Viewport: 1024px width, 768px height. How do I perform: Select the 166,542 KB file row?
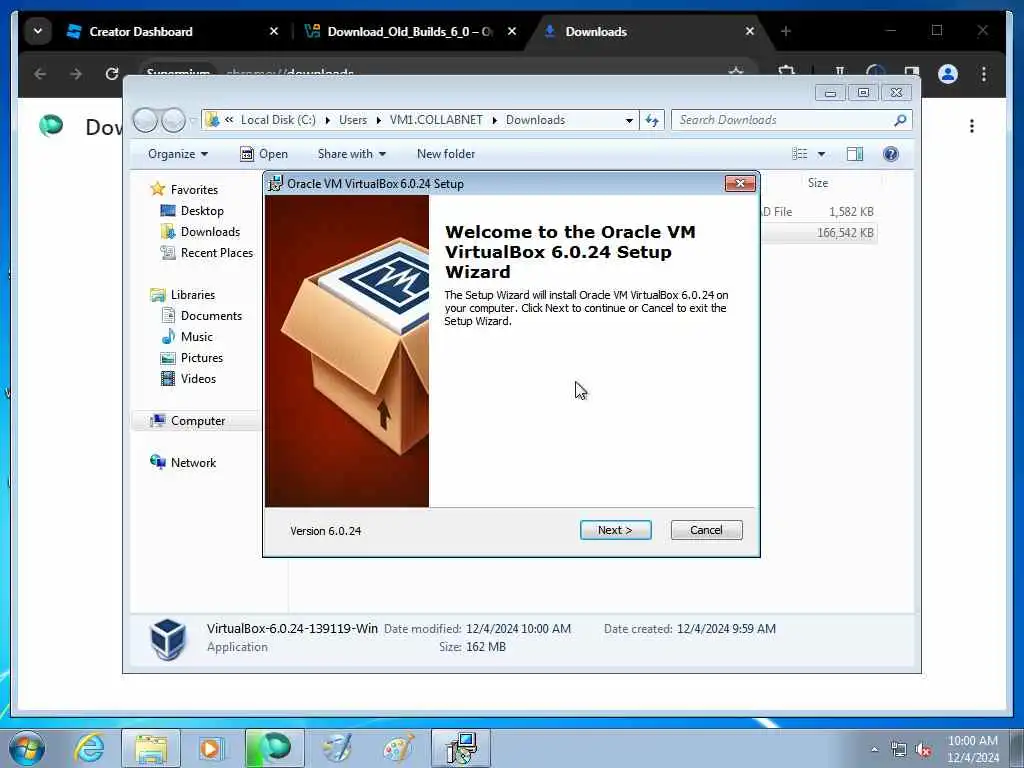point(819,233)
